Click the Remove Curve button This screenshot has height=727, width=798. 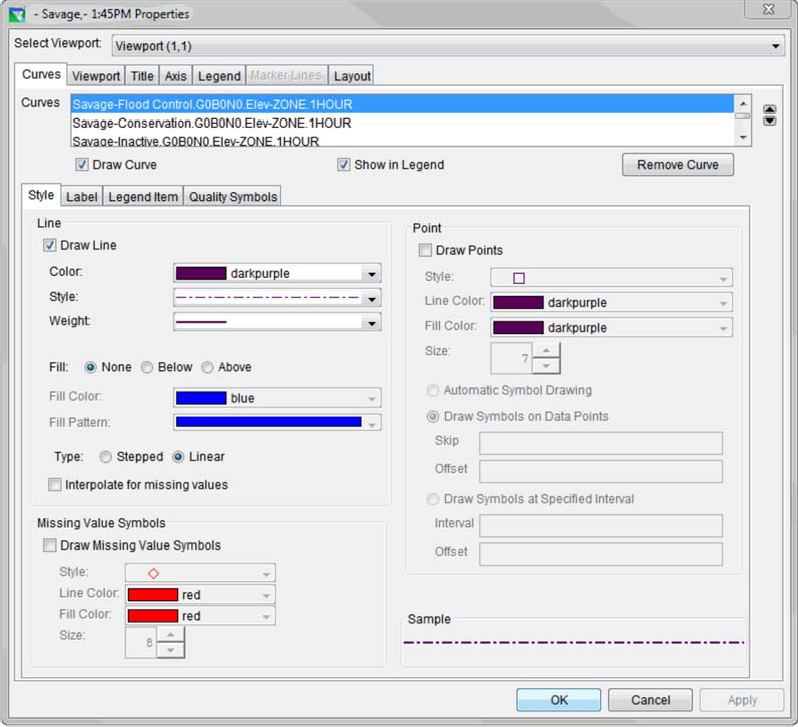(678, 164)
